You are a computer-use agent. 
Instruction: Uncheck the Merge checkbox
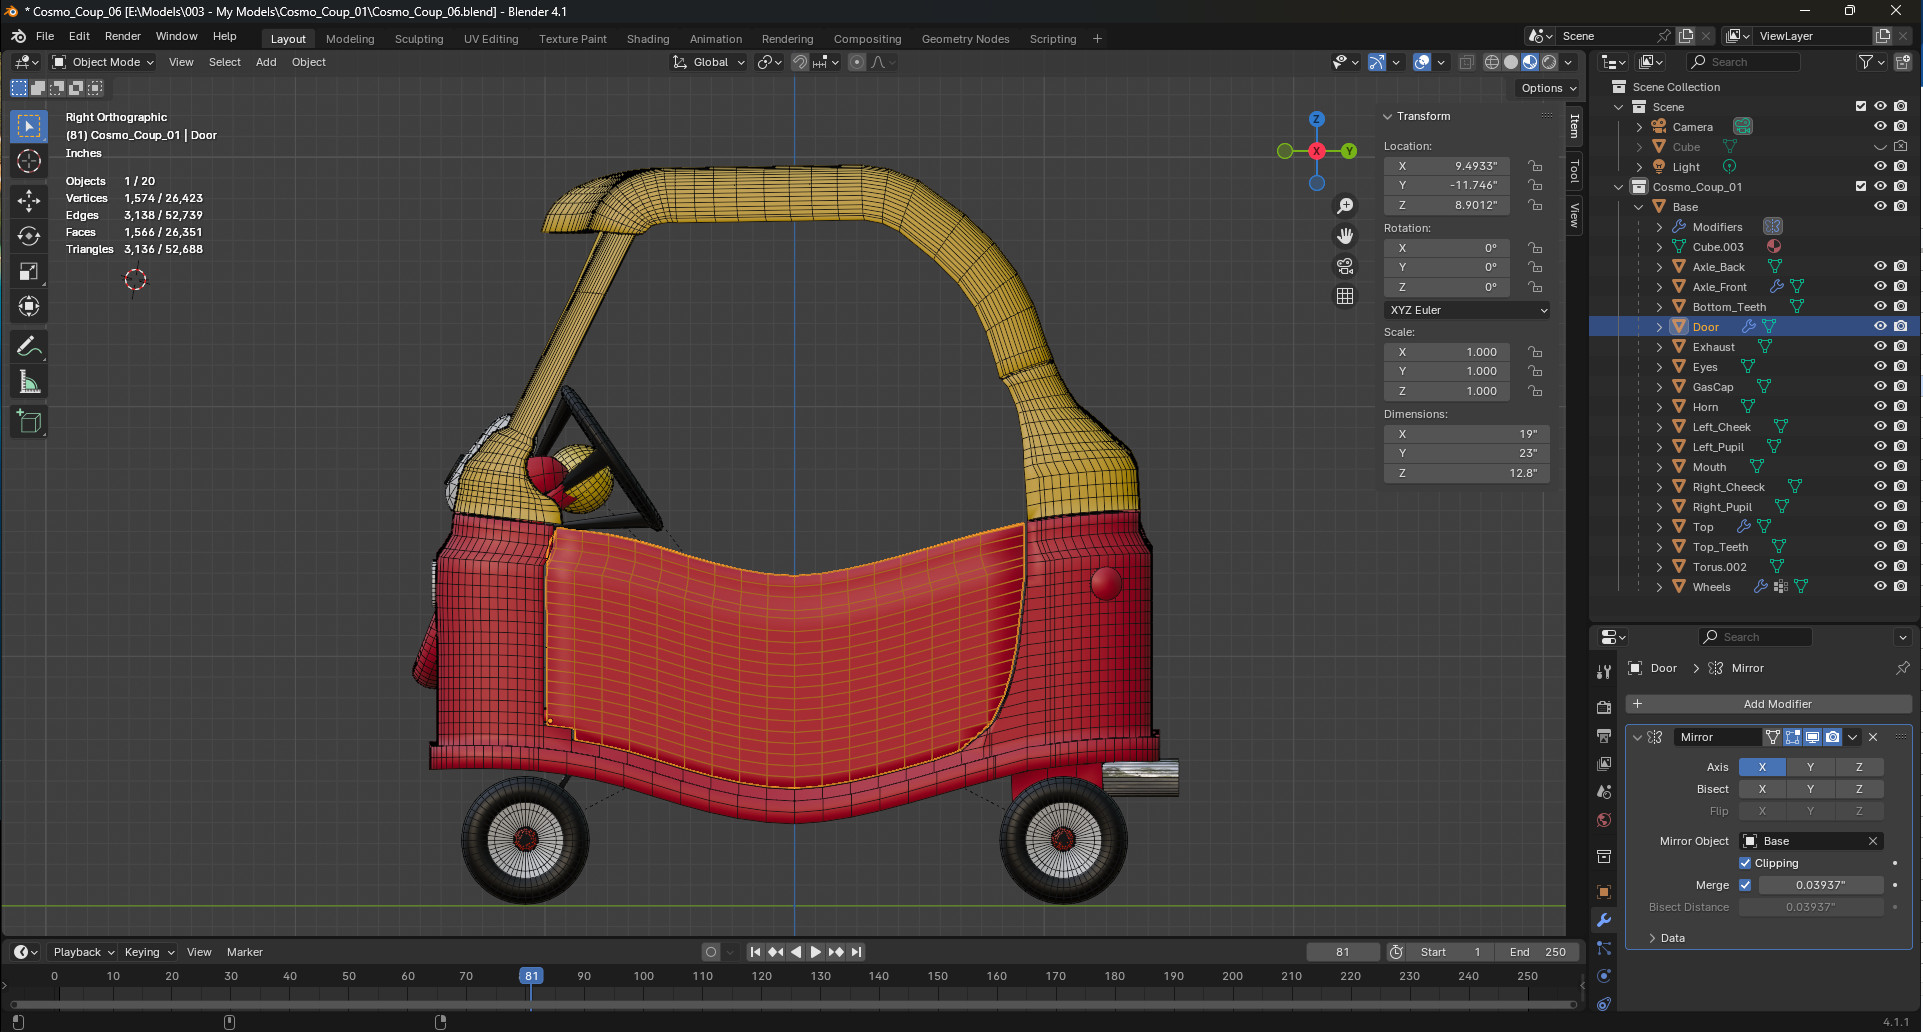click(x=1745, y=885)
